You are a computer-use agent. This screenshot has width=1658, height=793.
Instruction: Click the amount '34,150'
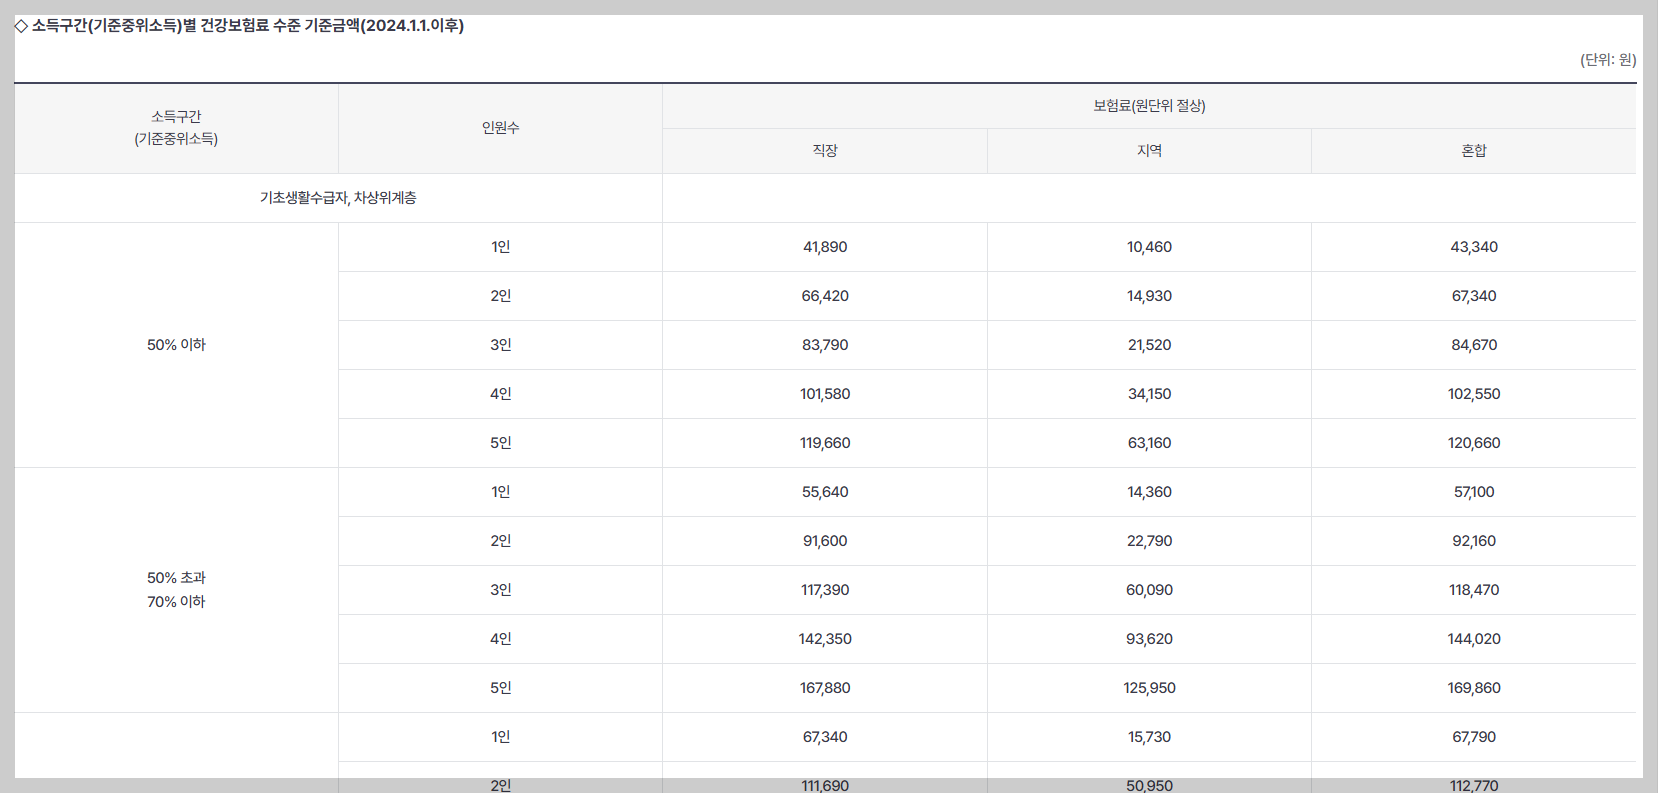[x=1149, y=394]
